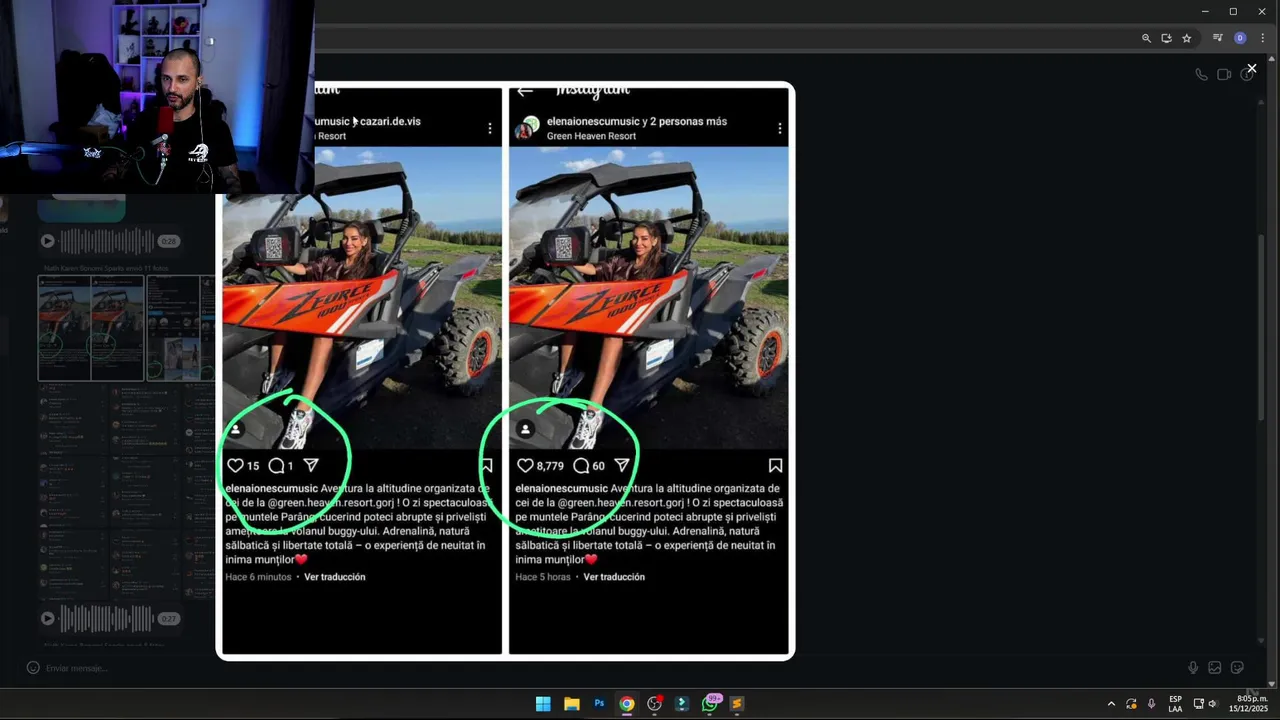
Task: Seek within the upper voice message waveform
Action: coord(107,241)
